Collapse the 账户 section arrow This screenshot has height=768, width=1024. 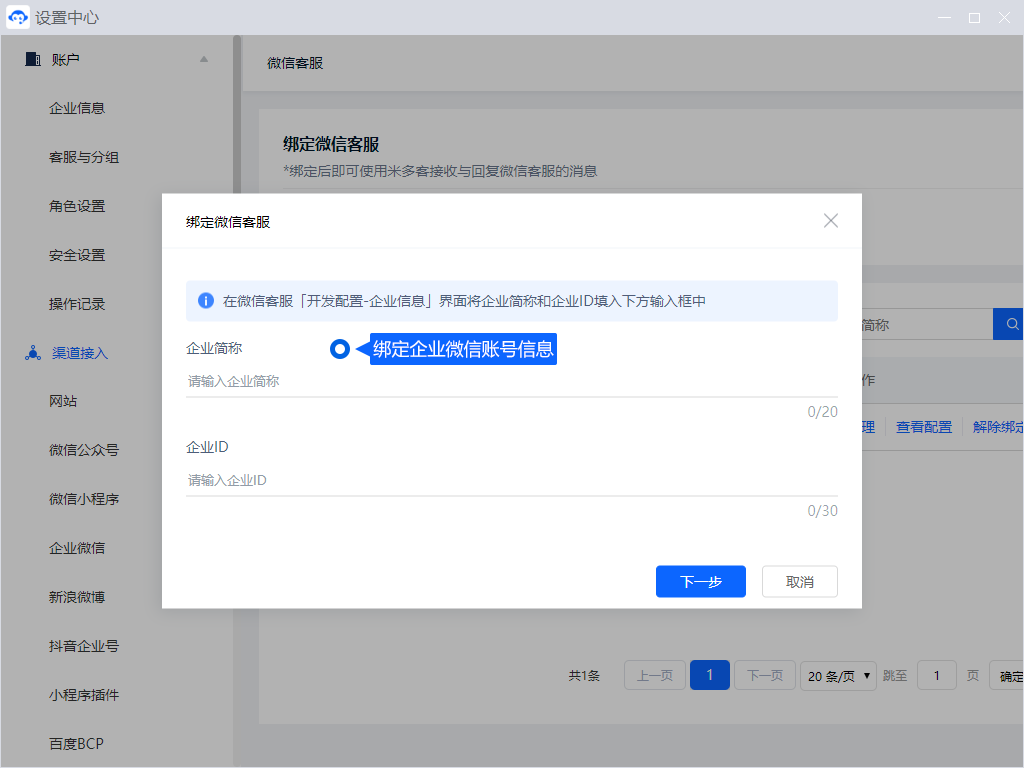204,59
